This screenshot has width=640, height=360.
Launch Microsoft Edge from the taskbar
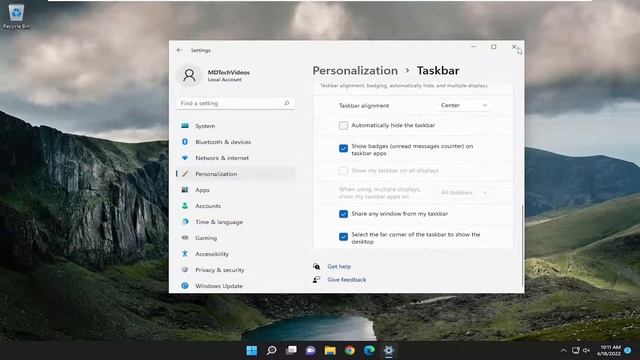pyautogui.click(x=369, y=351)
